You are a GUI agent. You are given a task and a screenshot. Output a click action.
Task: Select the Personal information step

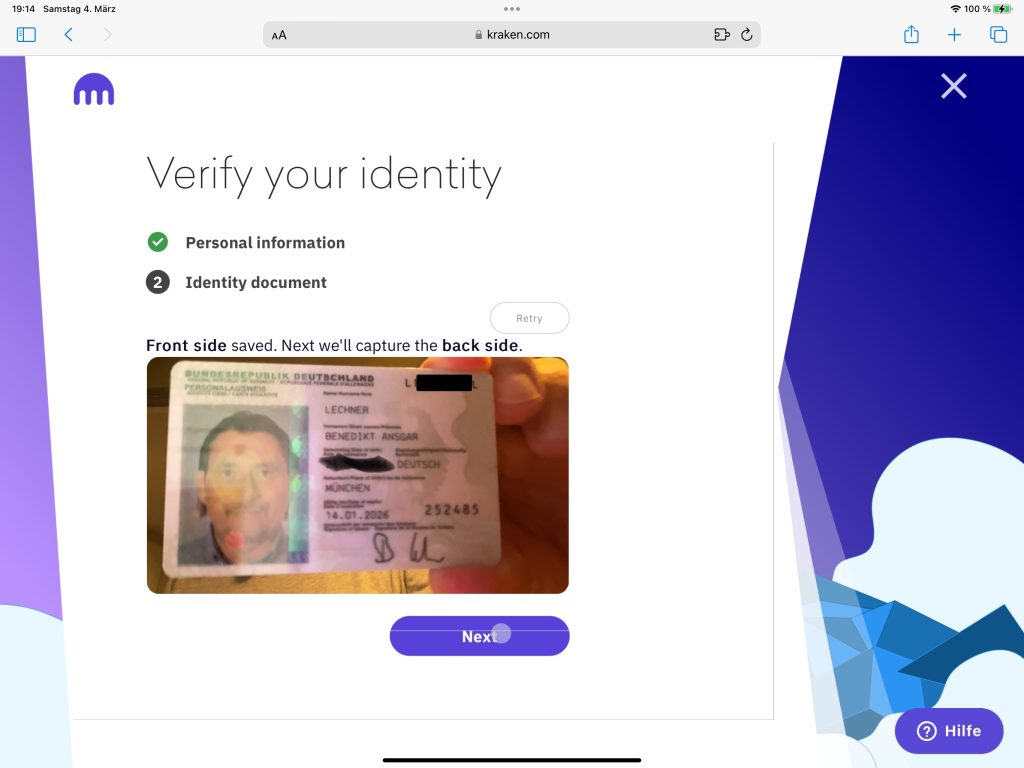pos(265,243)
